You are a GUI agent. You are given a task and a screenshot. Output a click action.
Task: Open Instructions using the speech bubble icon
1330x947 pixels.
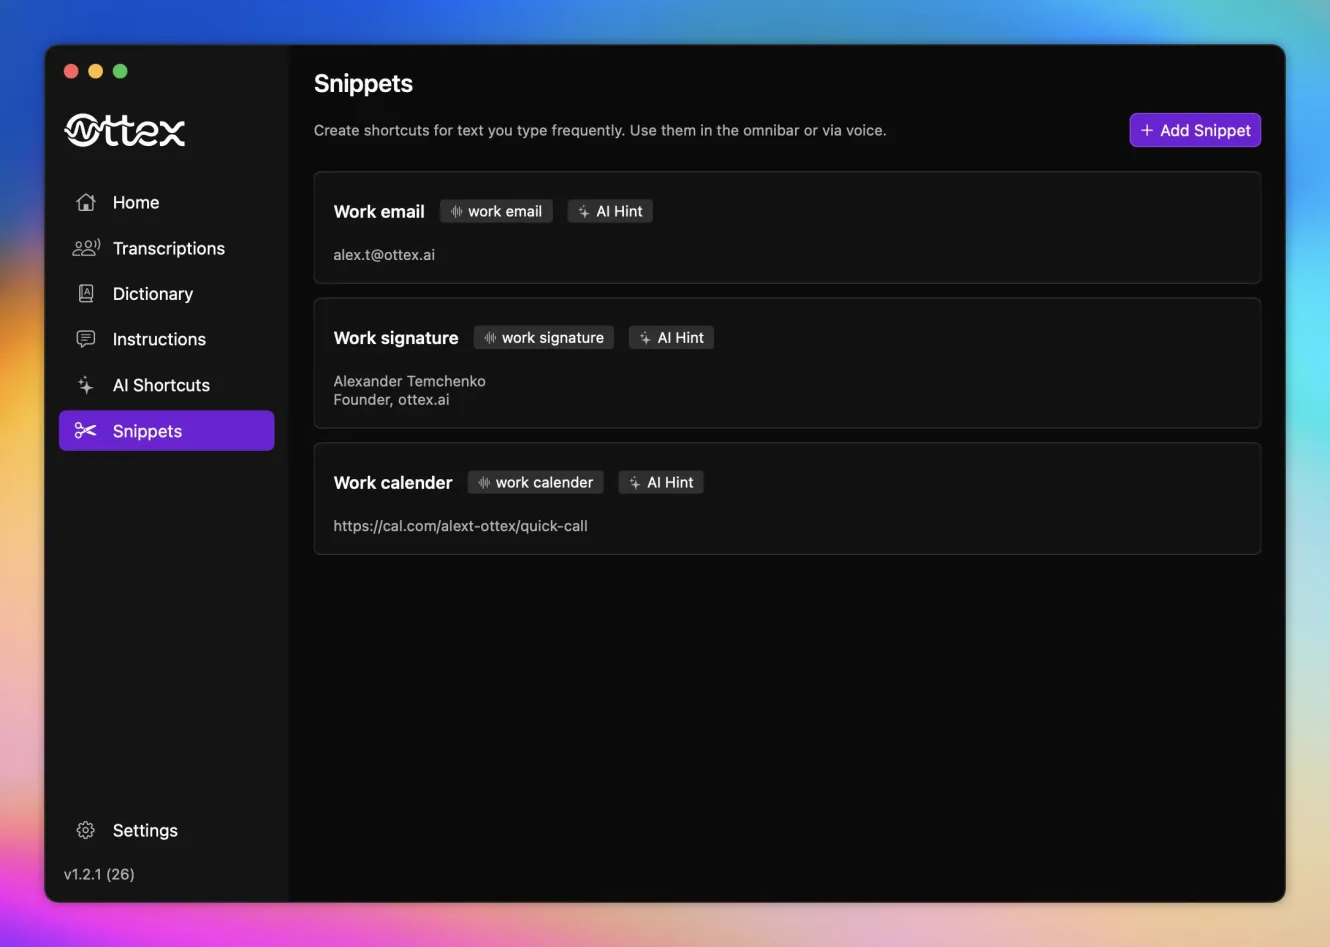[x=86, y=339]
